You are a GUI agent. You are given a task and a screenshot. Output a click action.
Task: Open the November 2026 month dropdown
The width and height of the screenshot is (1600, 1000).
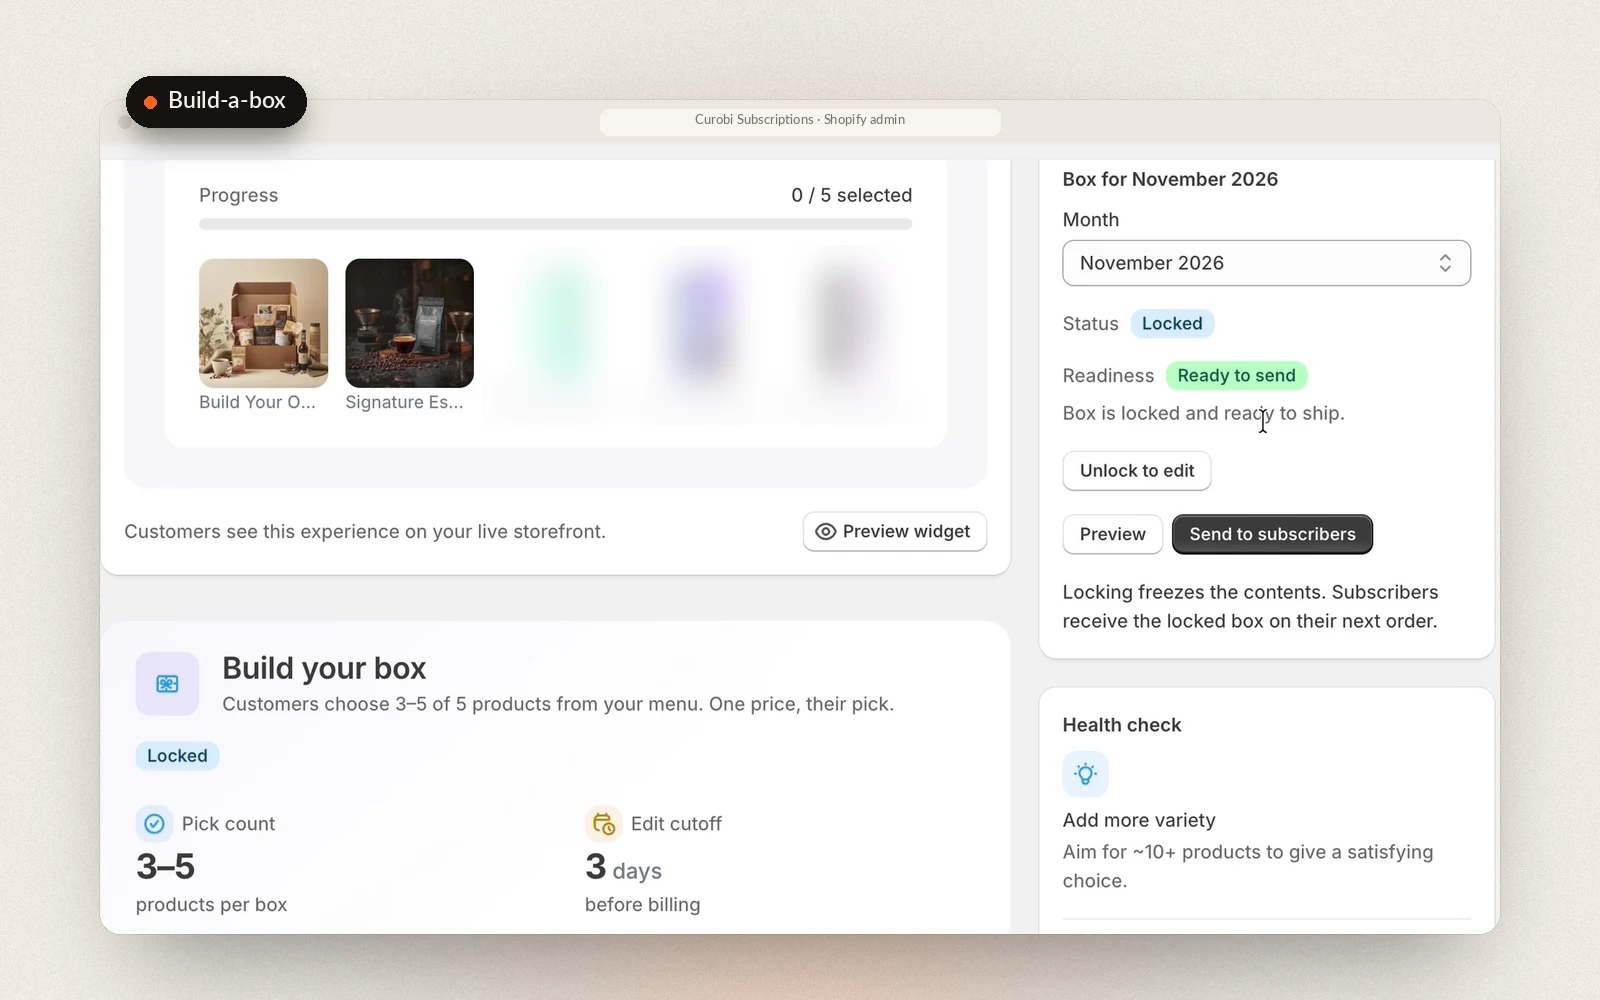[x=1266, y=263]
